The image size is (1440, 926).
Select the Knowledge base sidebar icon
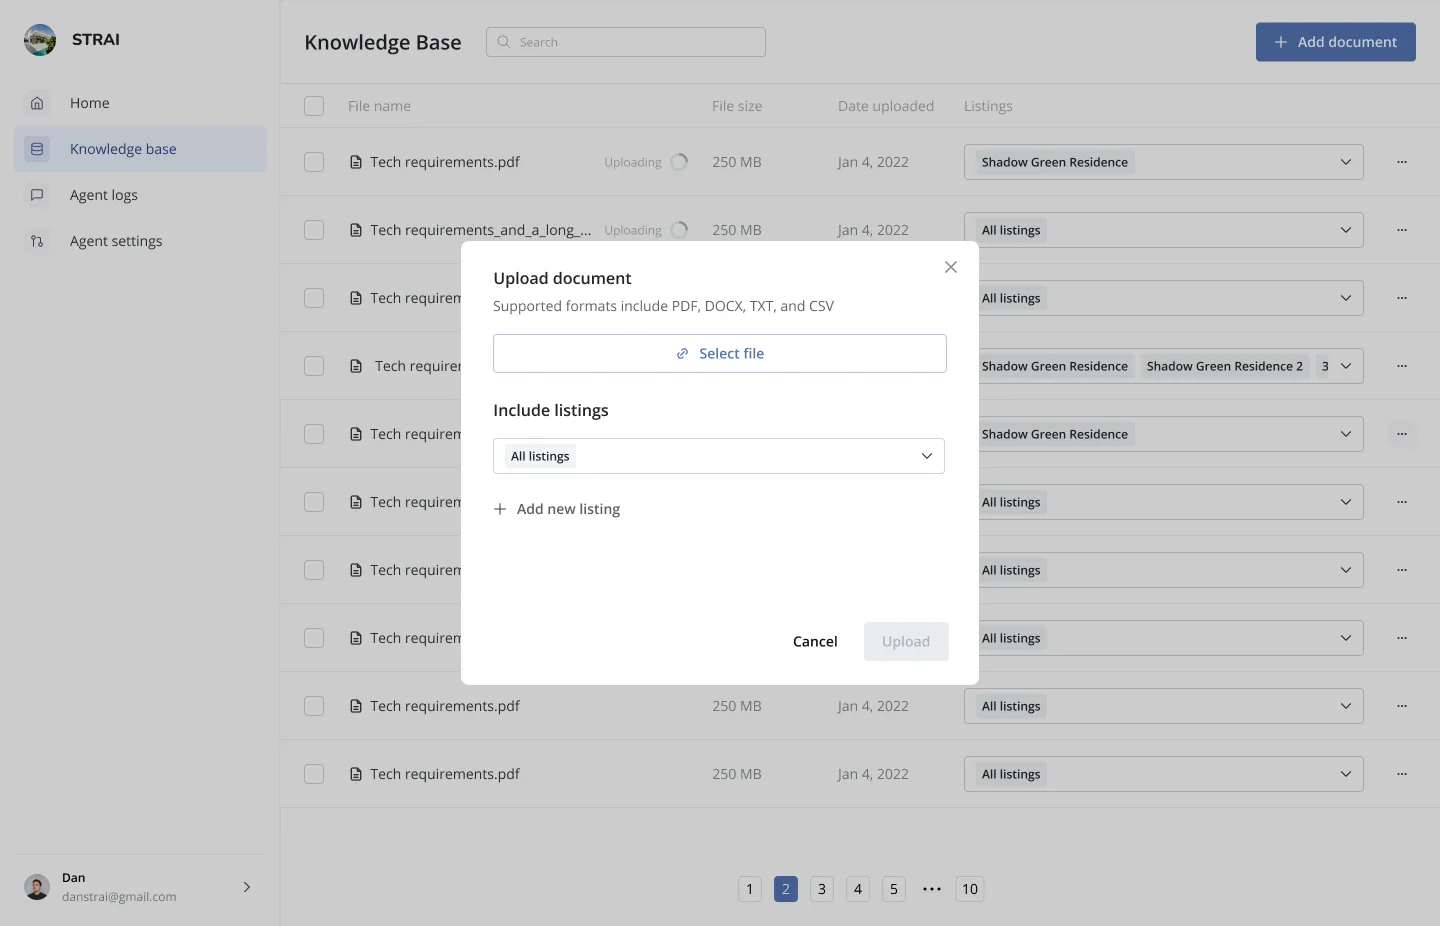[x=37, y=148]
